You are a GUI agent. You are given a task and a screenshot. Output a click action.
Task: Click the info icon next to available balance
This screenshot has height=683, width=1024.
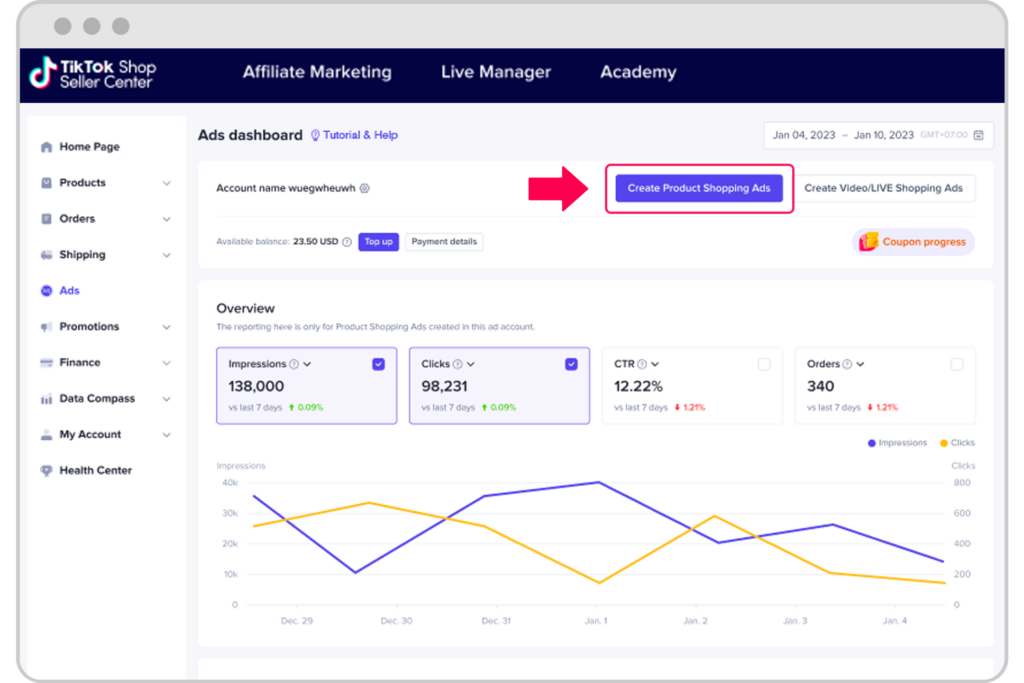click(347, 242)
